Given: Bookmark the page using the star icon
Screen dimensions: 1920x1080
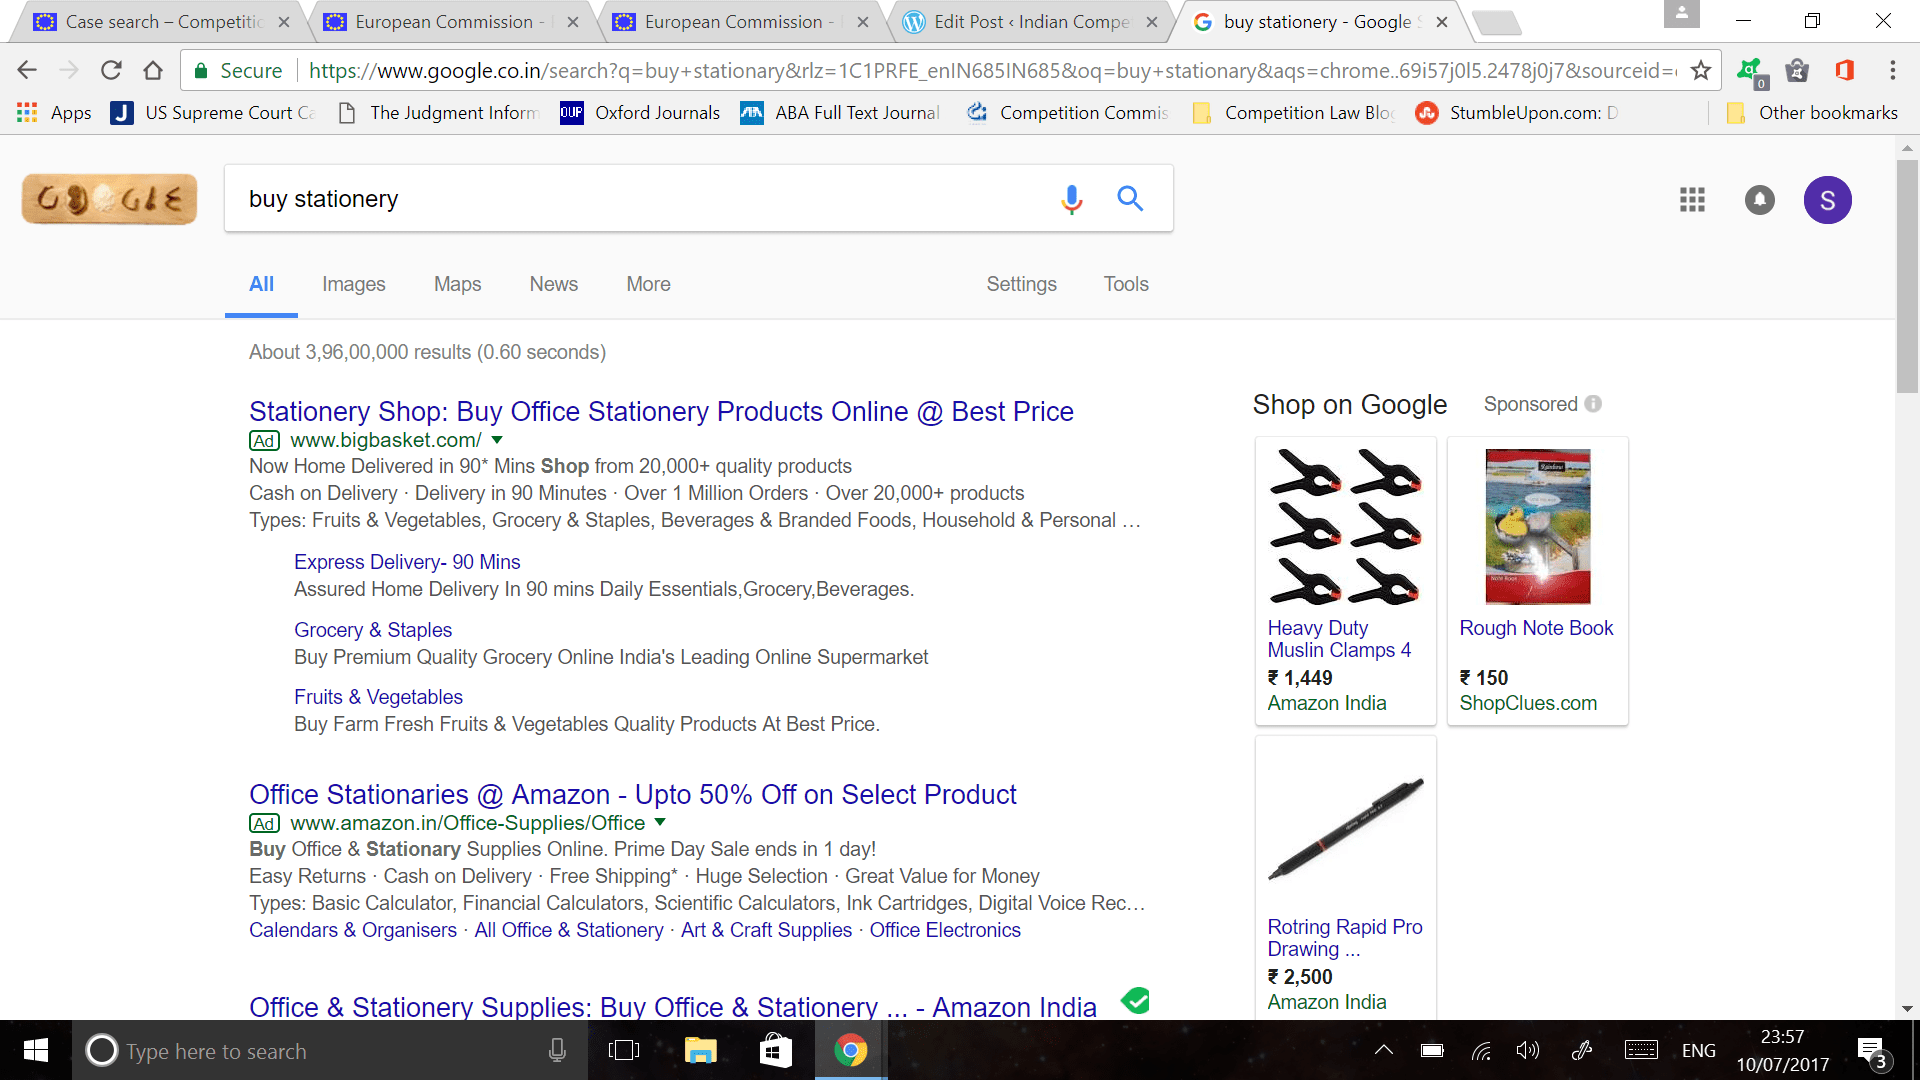Looking at the screenshot, I should [1700, 70].
